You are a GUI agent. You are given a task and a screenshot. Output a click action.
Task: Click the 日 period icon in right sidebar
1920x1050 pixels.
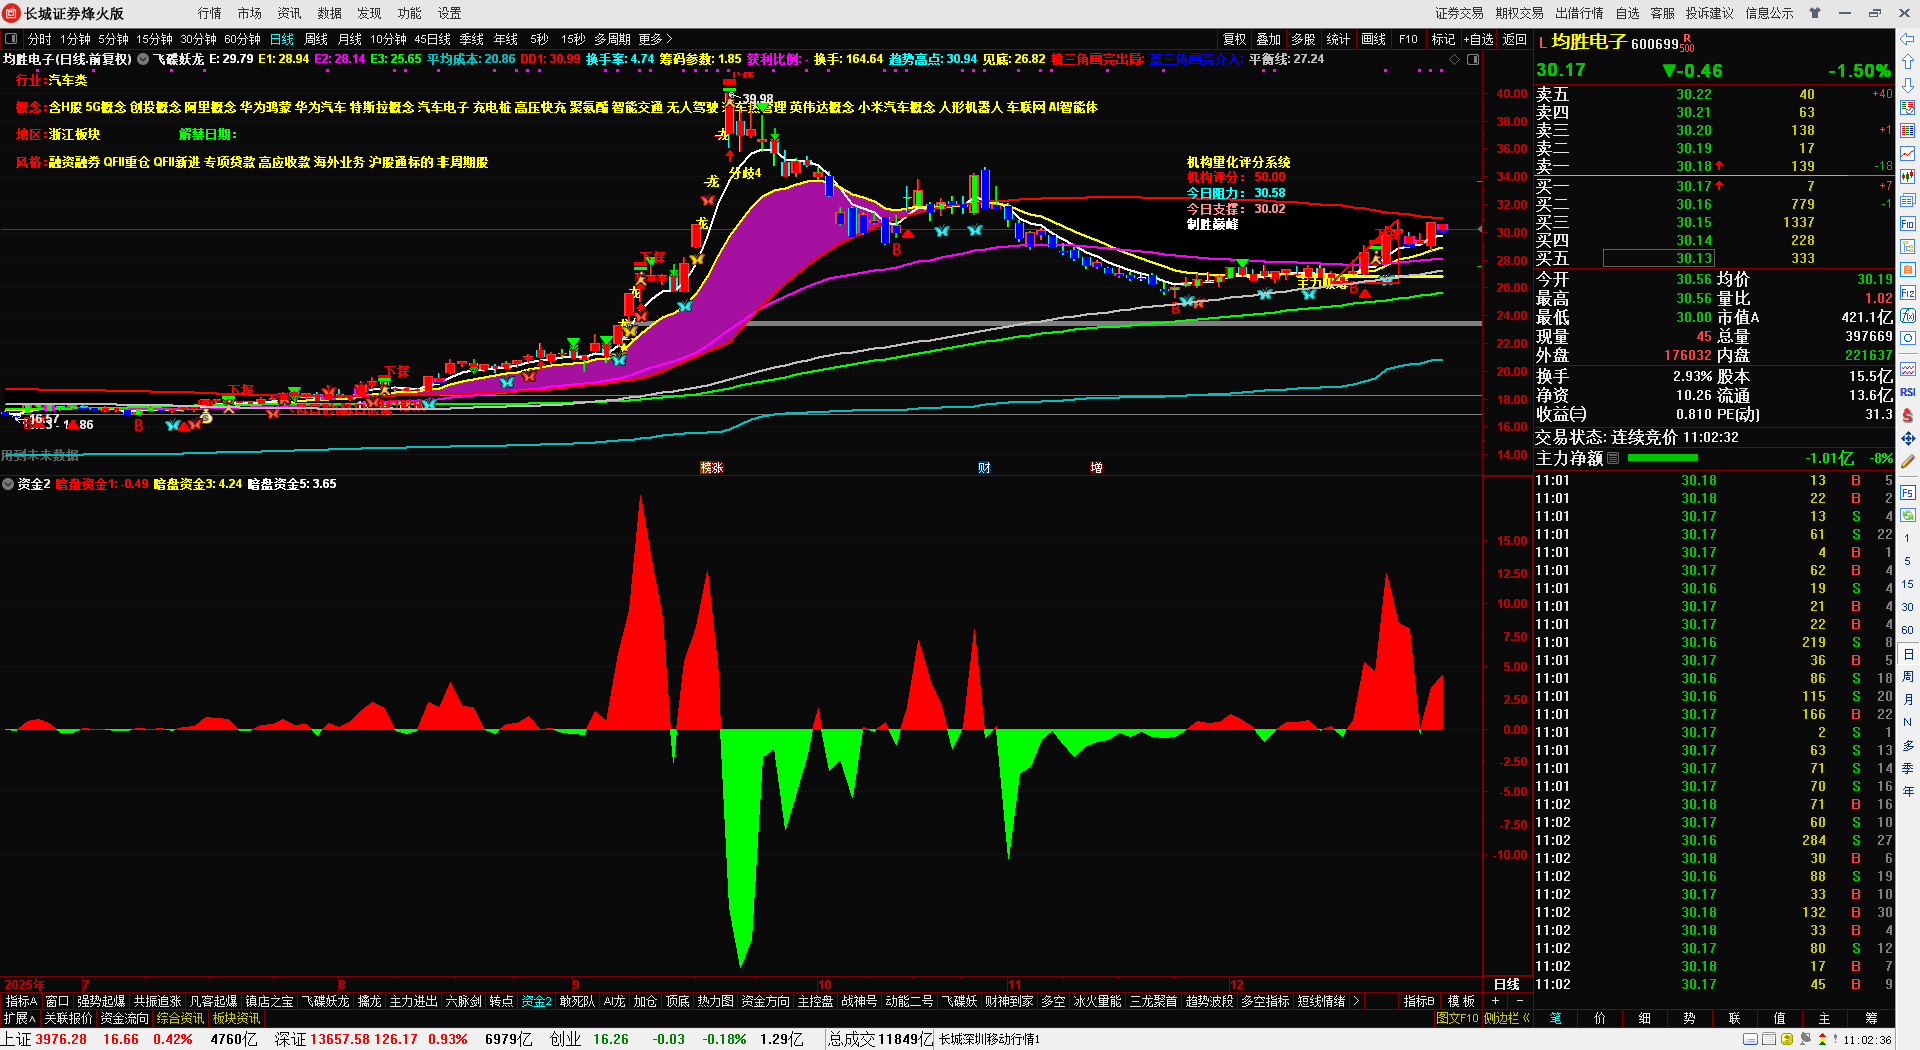click(1908, 654)
